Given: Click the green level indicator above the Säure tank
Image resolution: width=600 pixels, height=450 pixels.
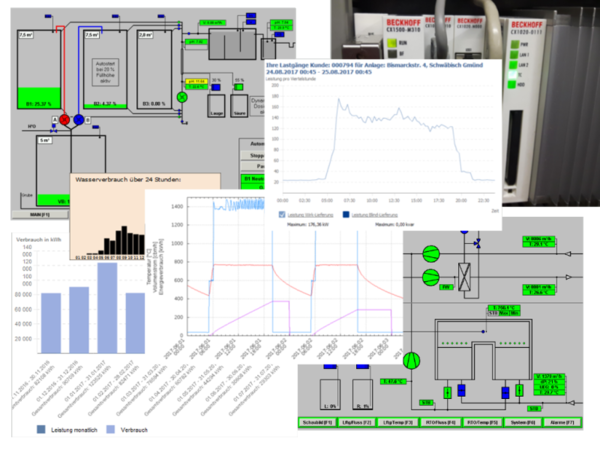Looking at the screenshot, I should [x=238, y=87].
